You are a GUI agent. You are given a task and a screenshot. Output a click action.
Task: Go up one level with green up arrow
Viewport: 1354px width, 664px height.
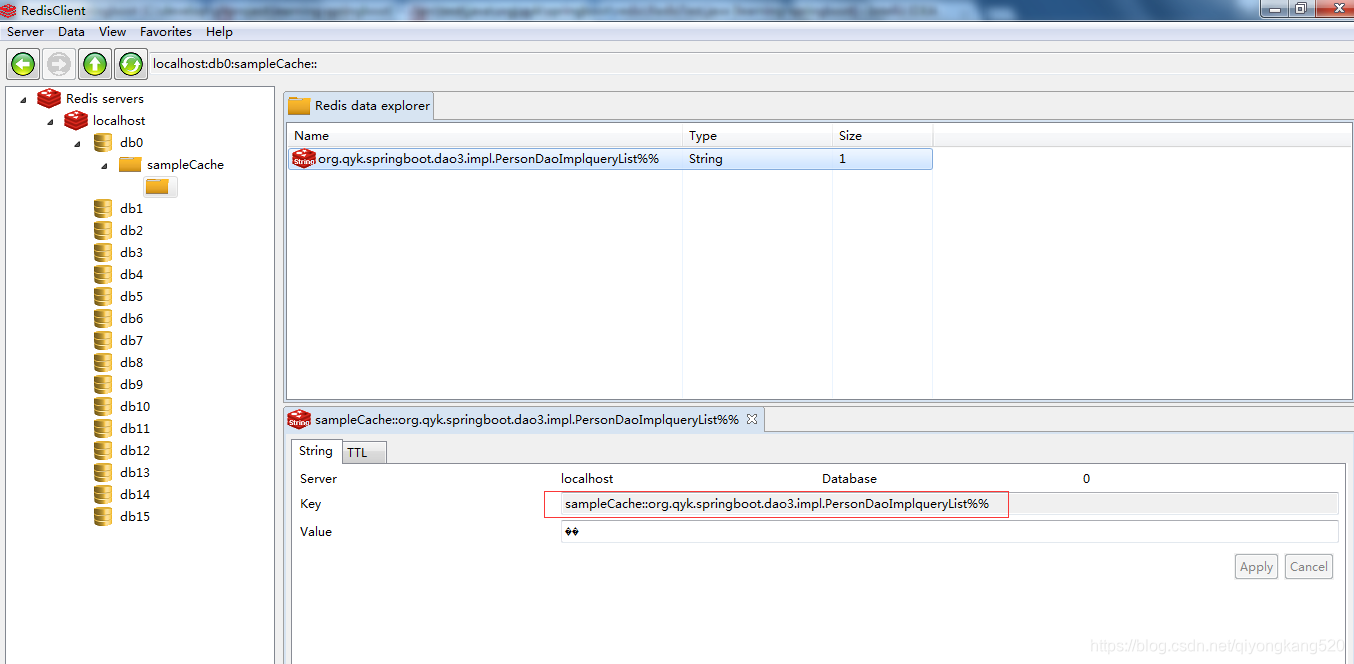[95, 64]
